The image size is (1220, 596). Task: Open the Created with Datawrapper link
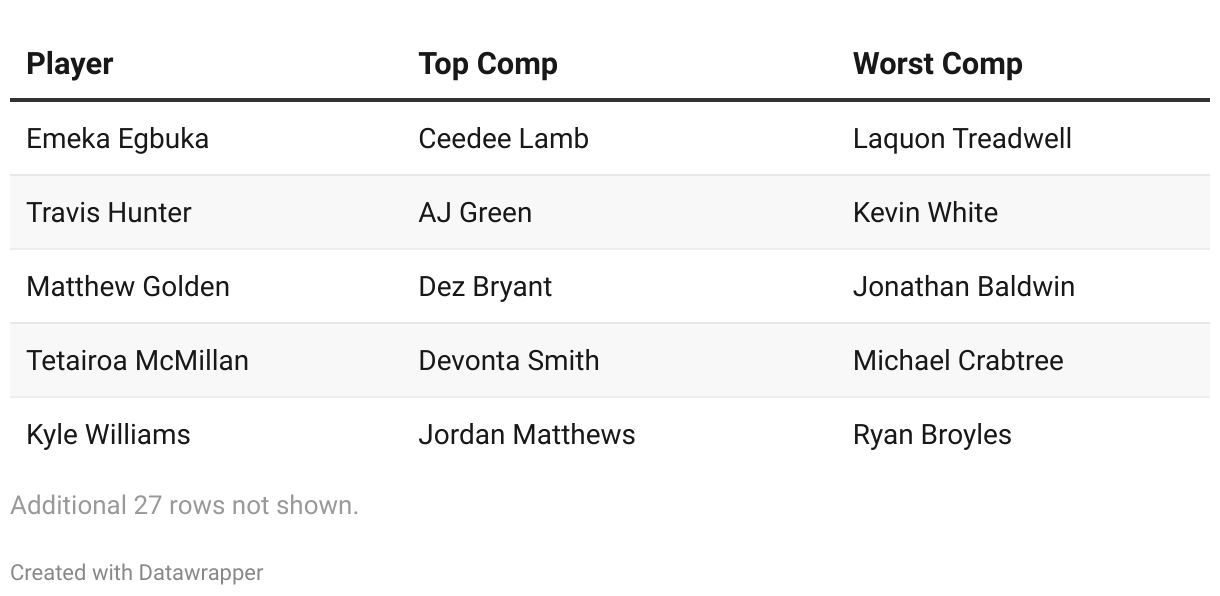pyautogui.click(x=137, y=573)
